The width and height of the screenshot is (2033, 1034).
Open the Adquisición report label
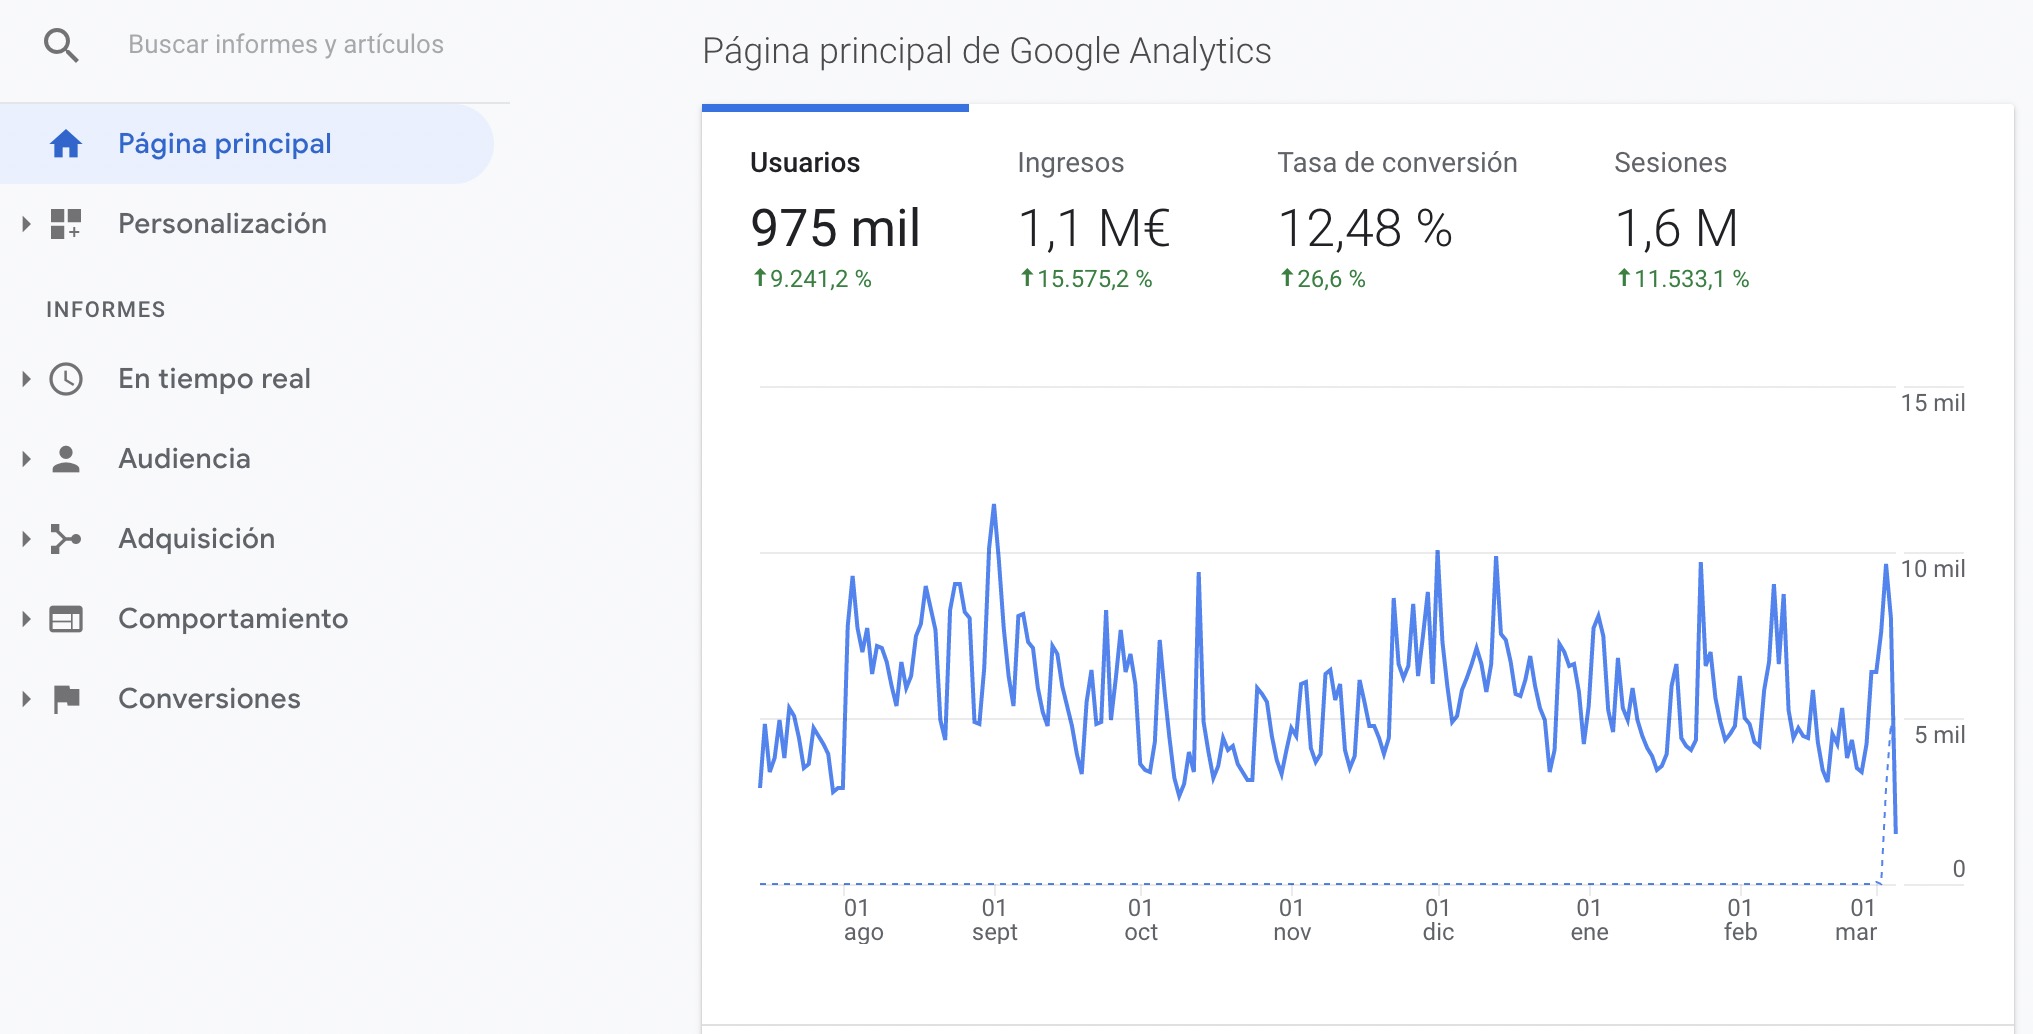point(196,539)
